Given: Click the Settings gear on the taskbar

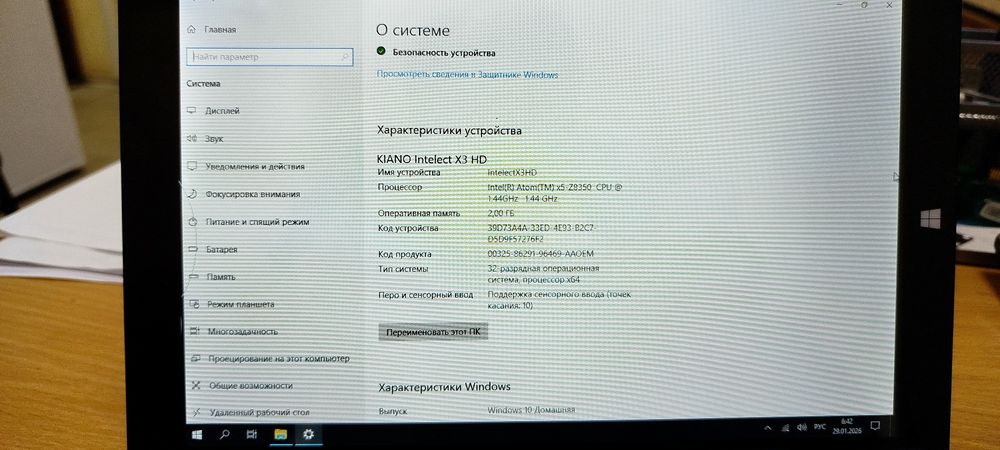Looking at the screenshot, I should click(309, 435).
